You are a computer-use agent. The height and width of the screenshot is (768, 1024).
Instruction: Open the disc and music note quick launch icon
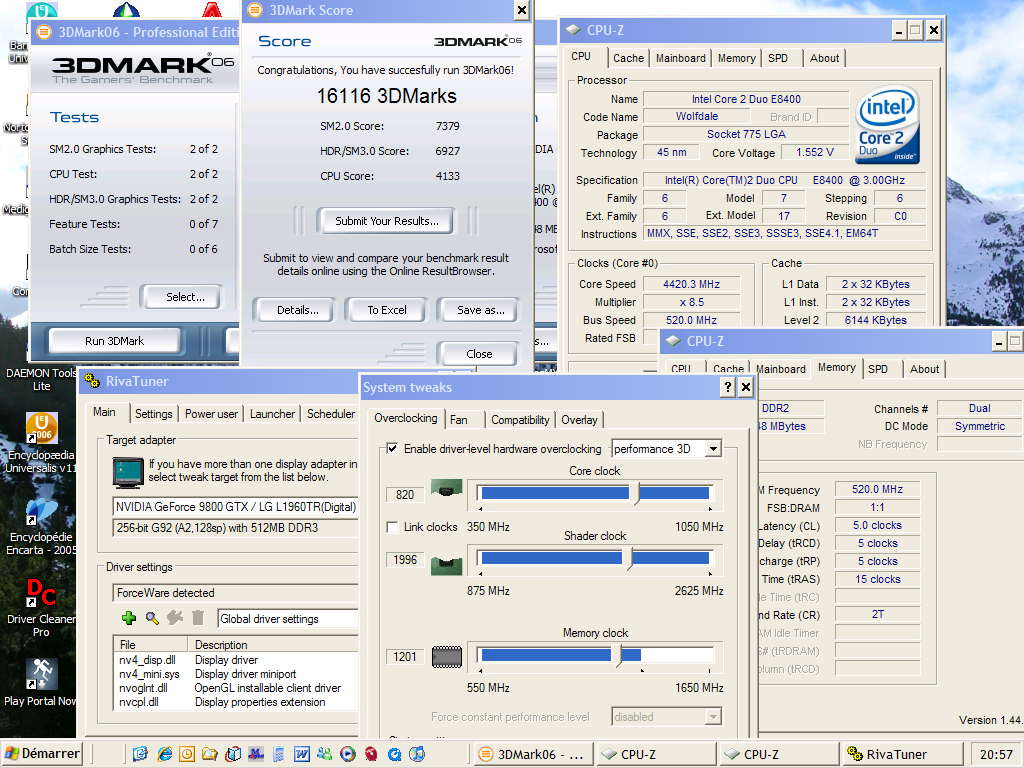coord(417,754)
